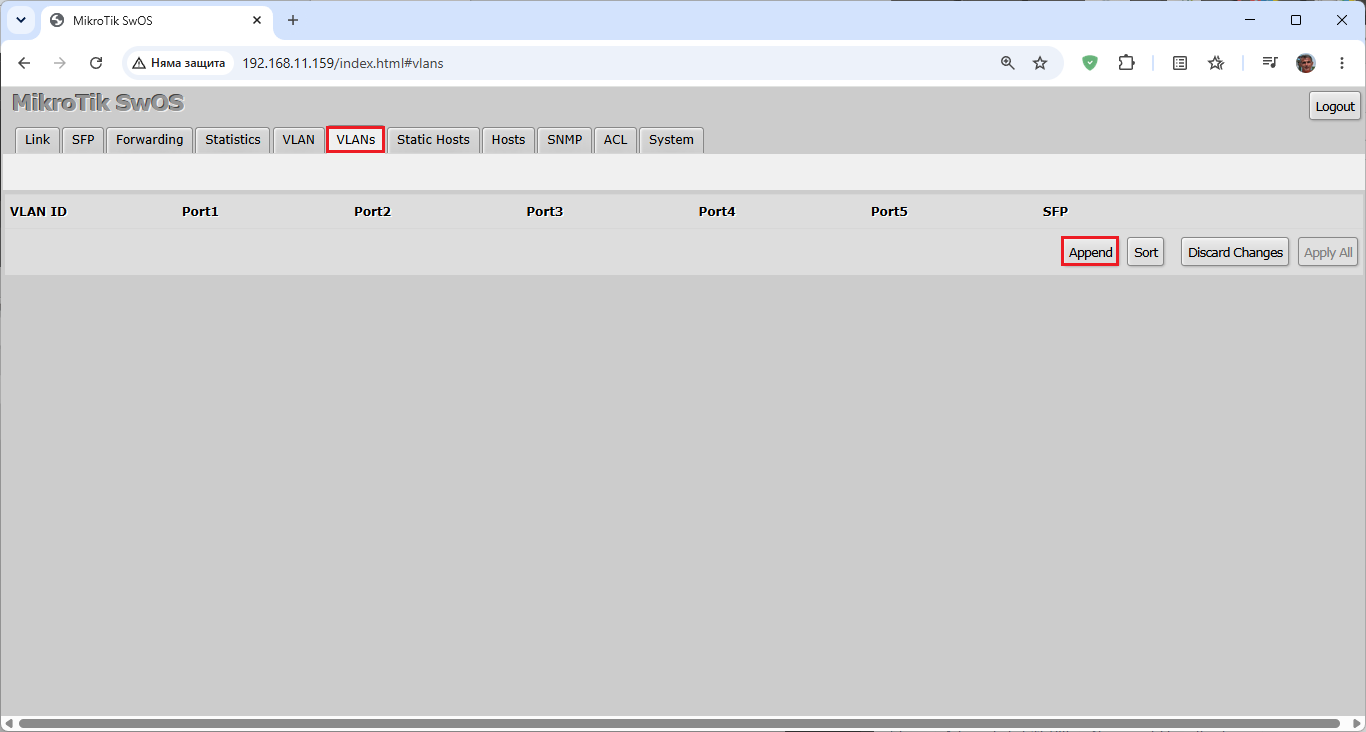The height and width of the screenshot is (732, 1366).
Task: Open the Static Hosts tab
Action: (x=433, y=140)
